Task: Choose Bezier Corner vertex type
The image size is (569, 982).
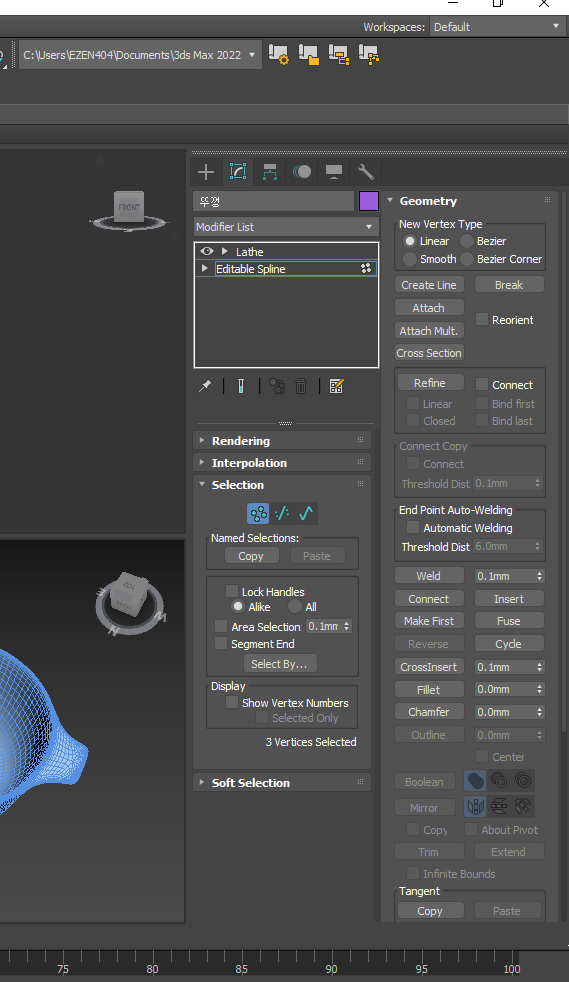Action: tap(467, 259)
